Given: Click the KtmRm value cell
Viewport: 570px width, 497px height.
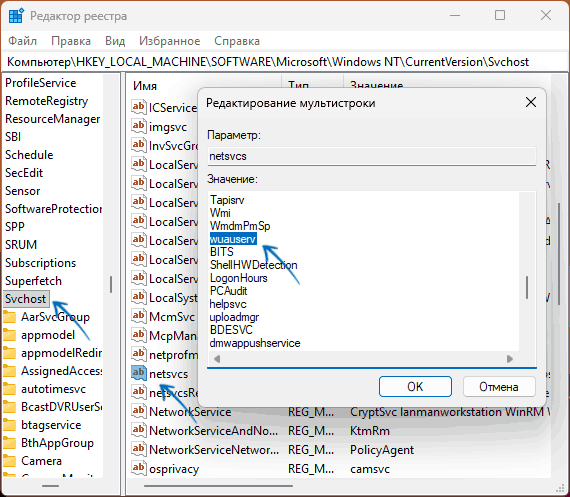Looking at the screenshot, I should click(370, 431).
